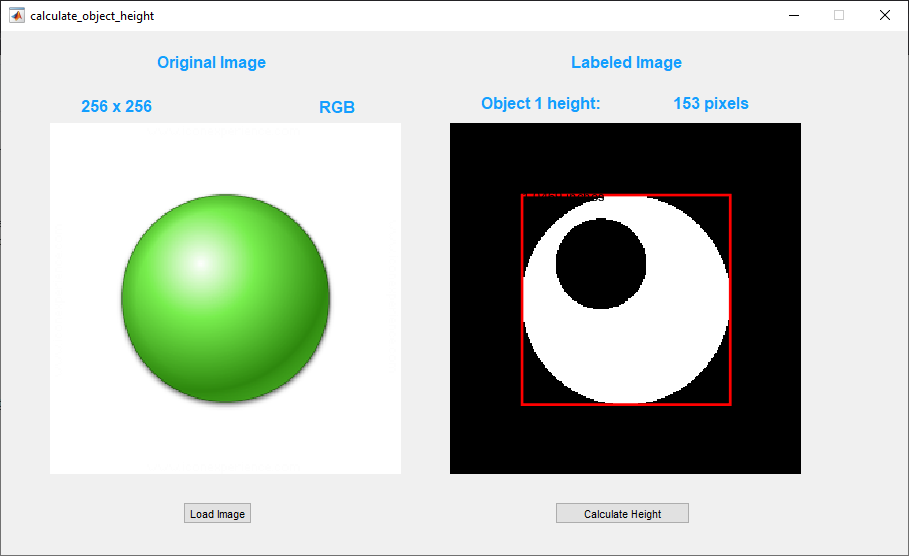Screen dimensions: 909x556
Task: Click the Calculate Height button
Action: point(622,513)
